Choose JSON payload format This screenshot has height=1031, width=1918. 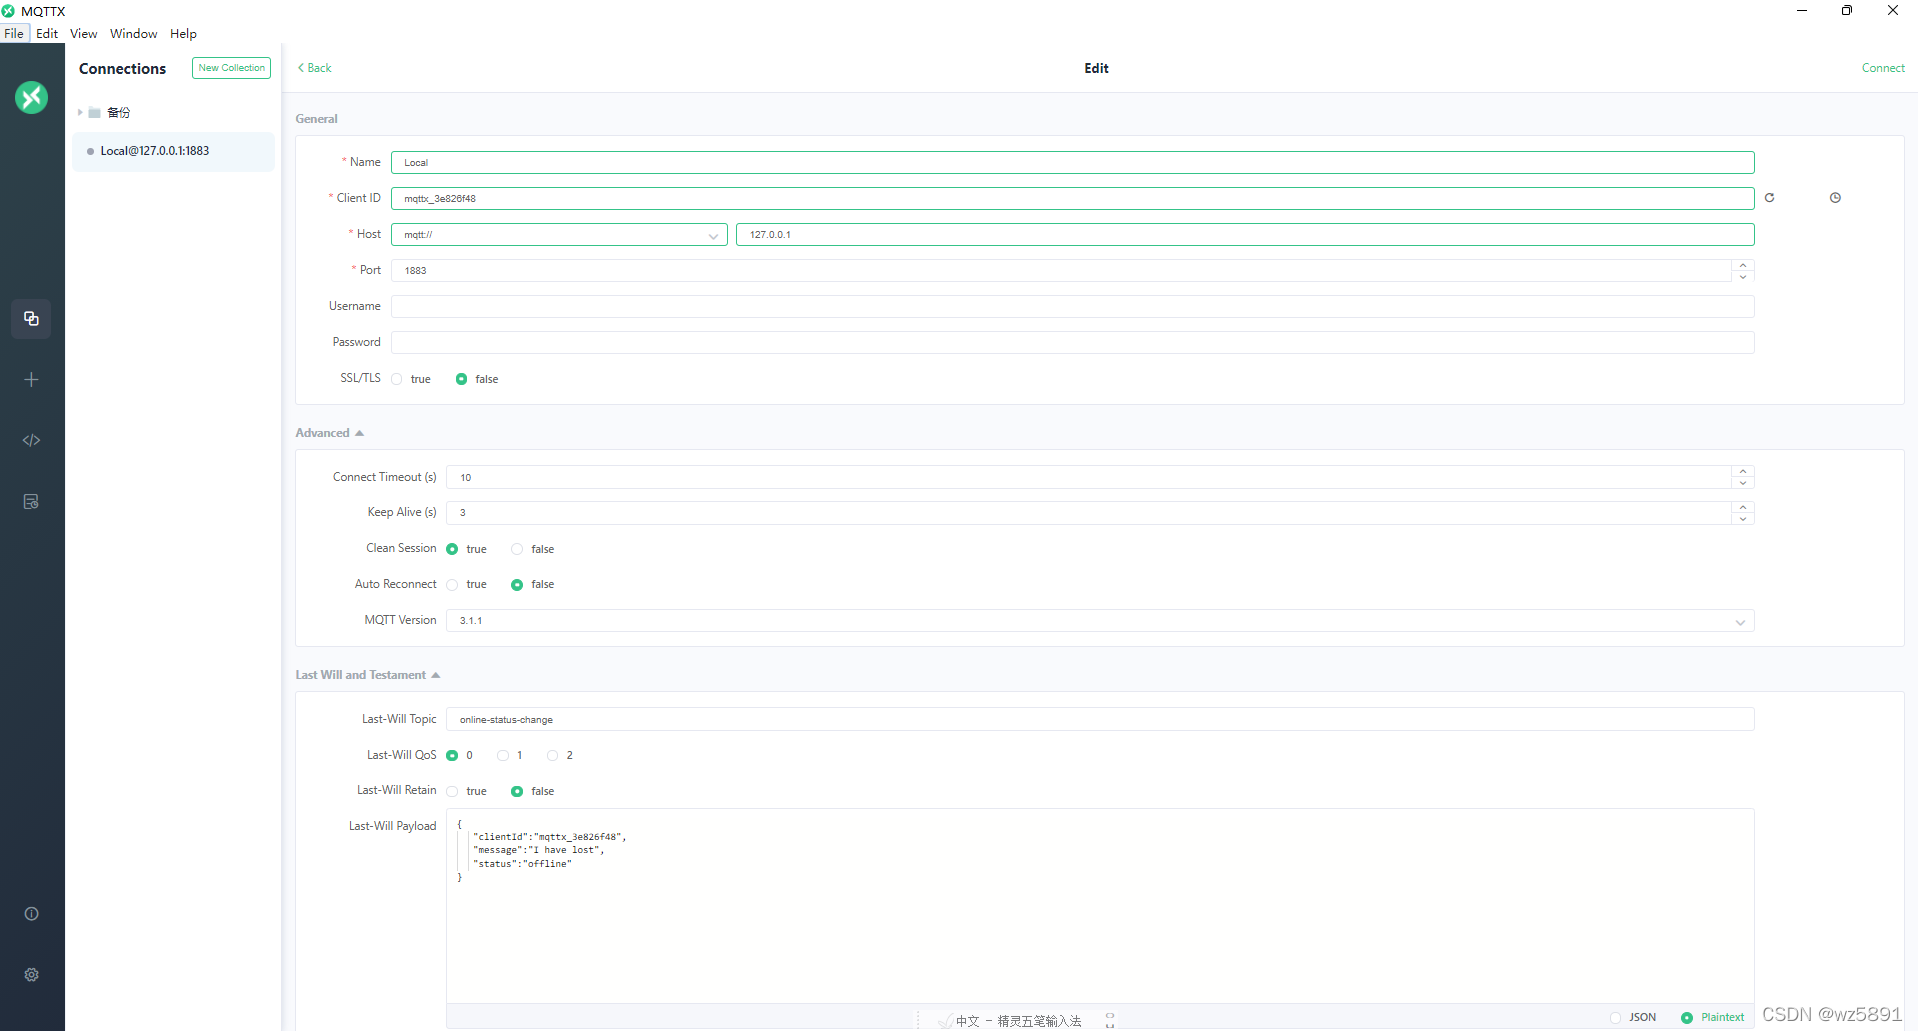(1615, 1018)
